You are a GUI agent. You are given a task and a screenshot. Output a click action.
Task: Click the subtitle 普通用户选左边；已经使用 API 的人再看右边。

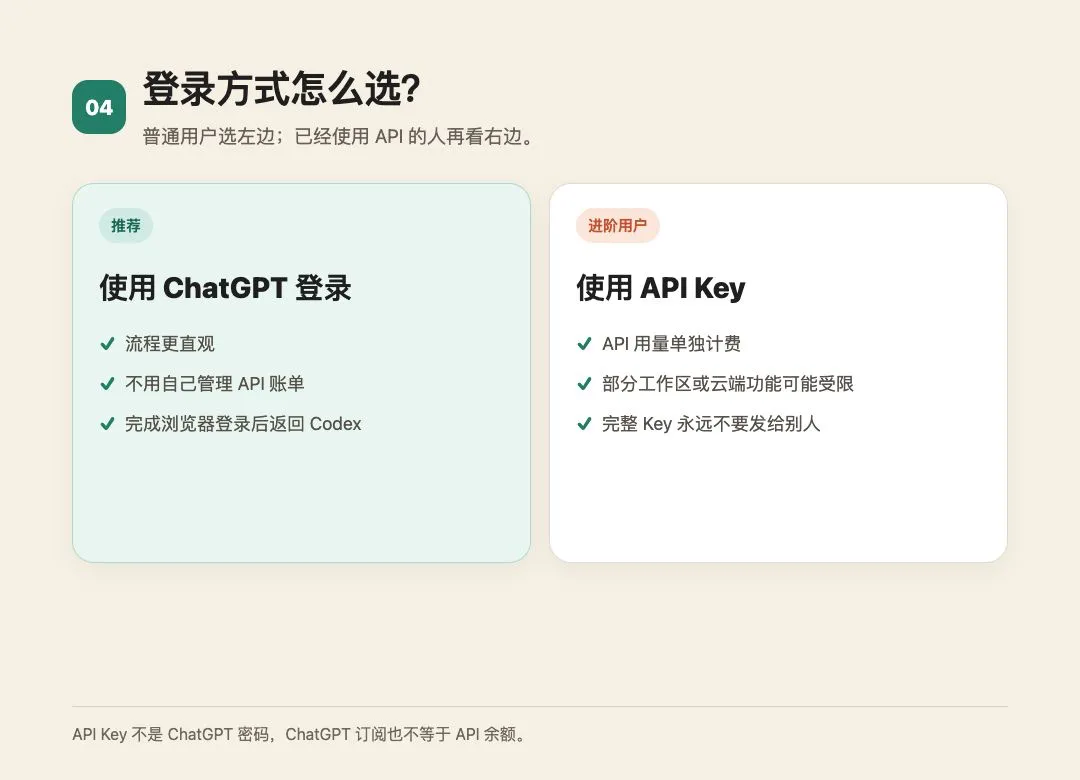tap(338, 136)
